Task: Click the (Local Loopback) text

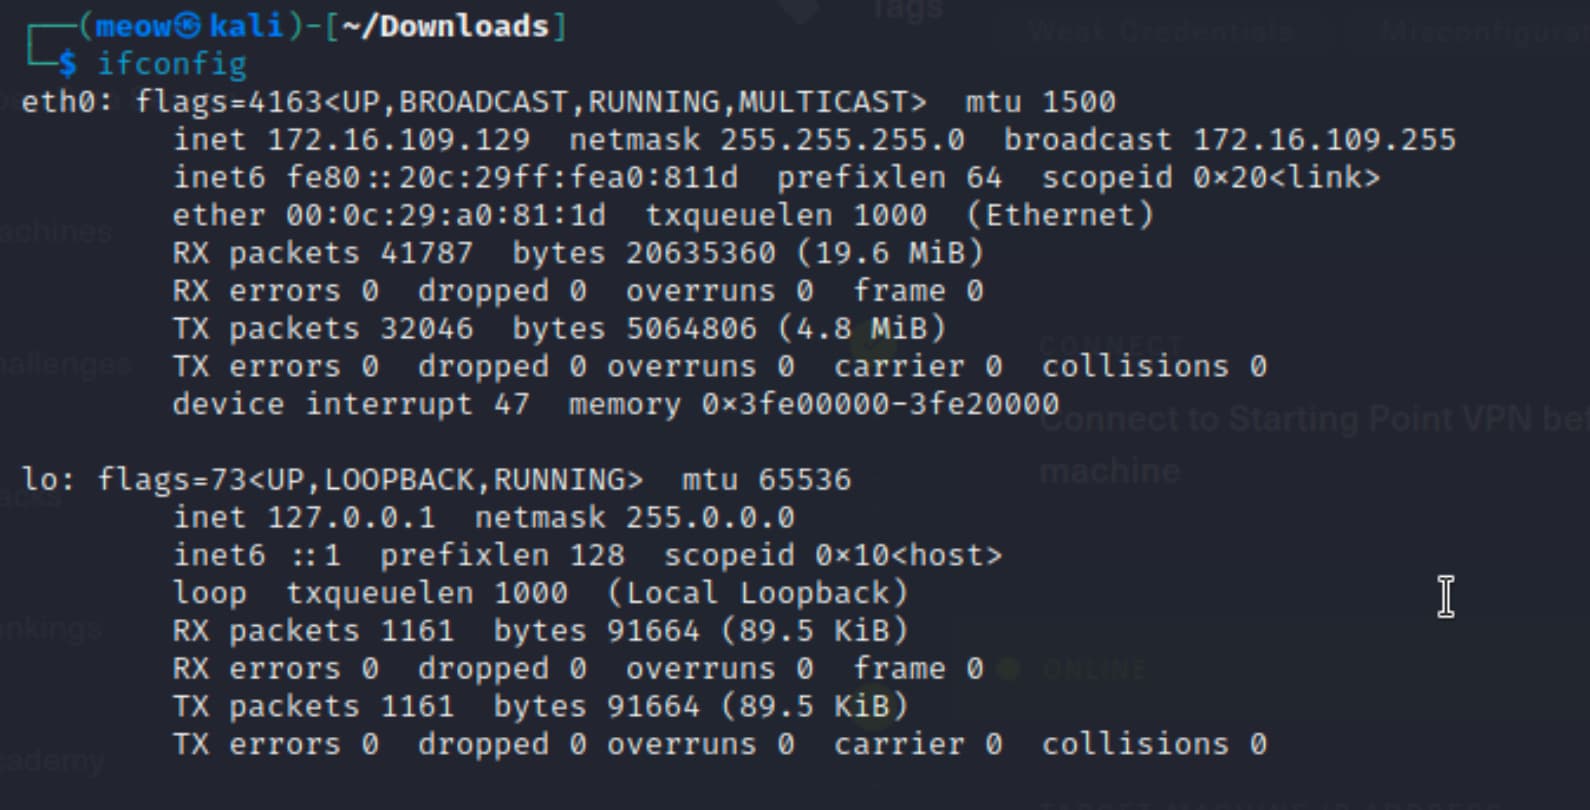Action: pos(757,593)
